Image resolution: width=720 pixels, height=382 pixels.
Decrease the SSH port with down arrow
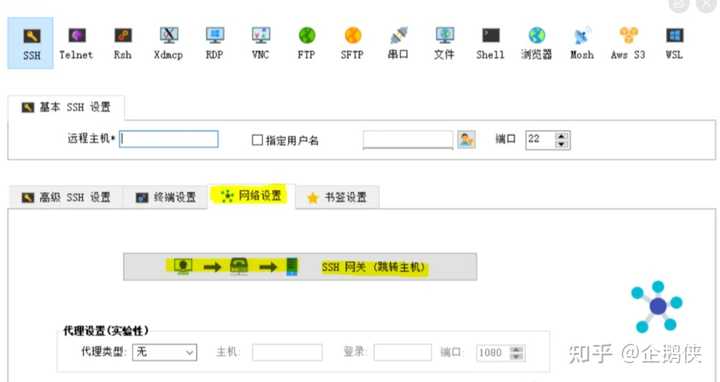pos(562,144)
